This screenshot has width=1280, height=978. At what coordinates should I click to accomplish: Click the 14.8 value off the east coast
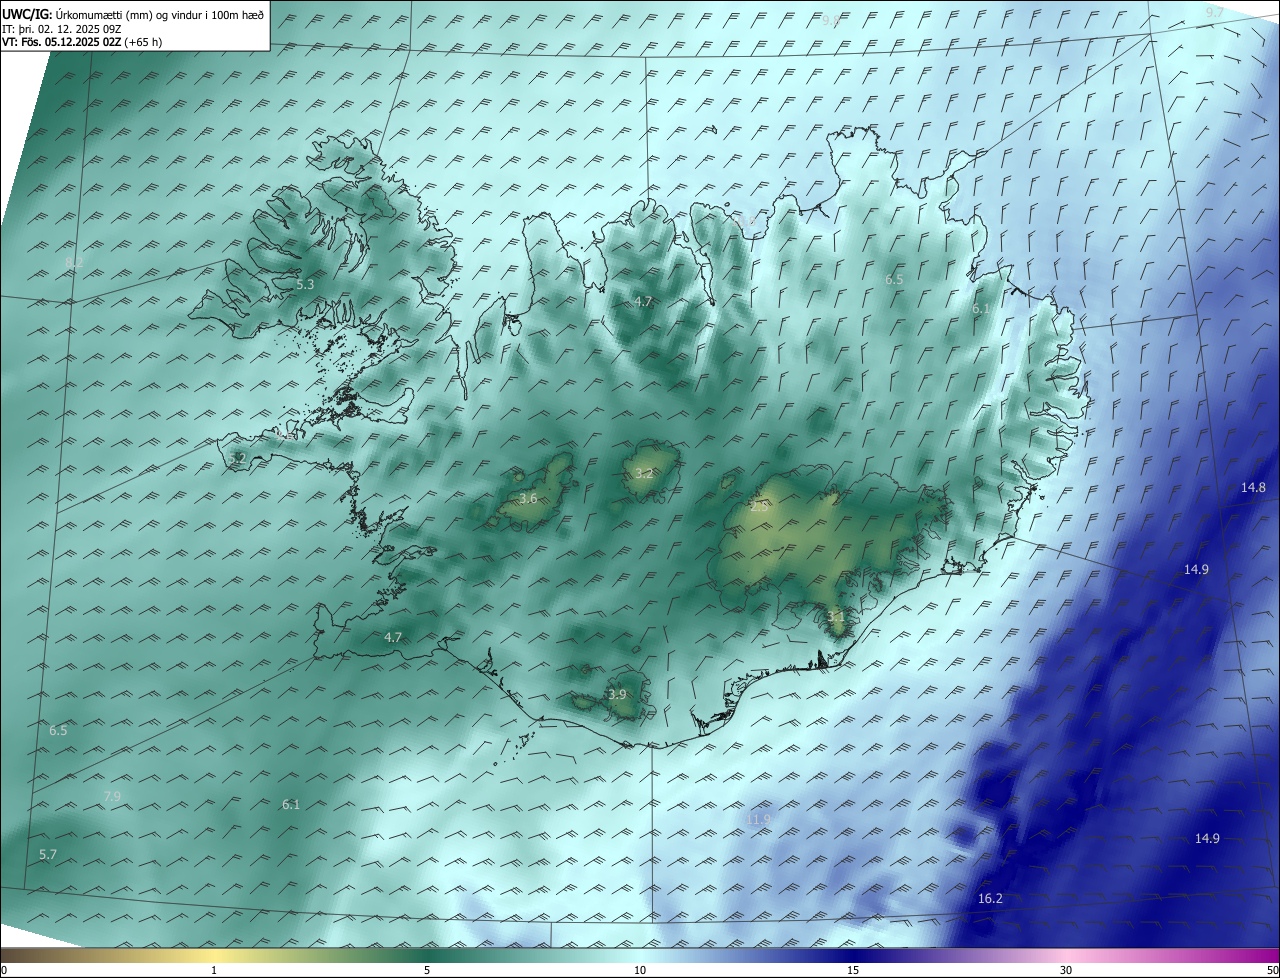tap(1253, 487)
